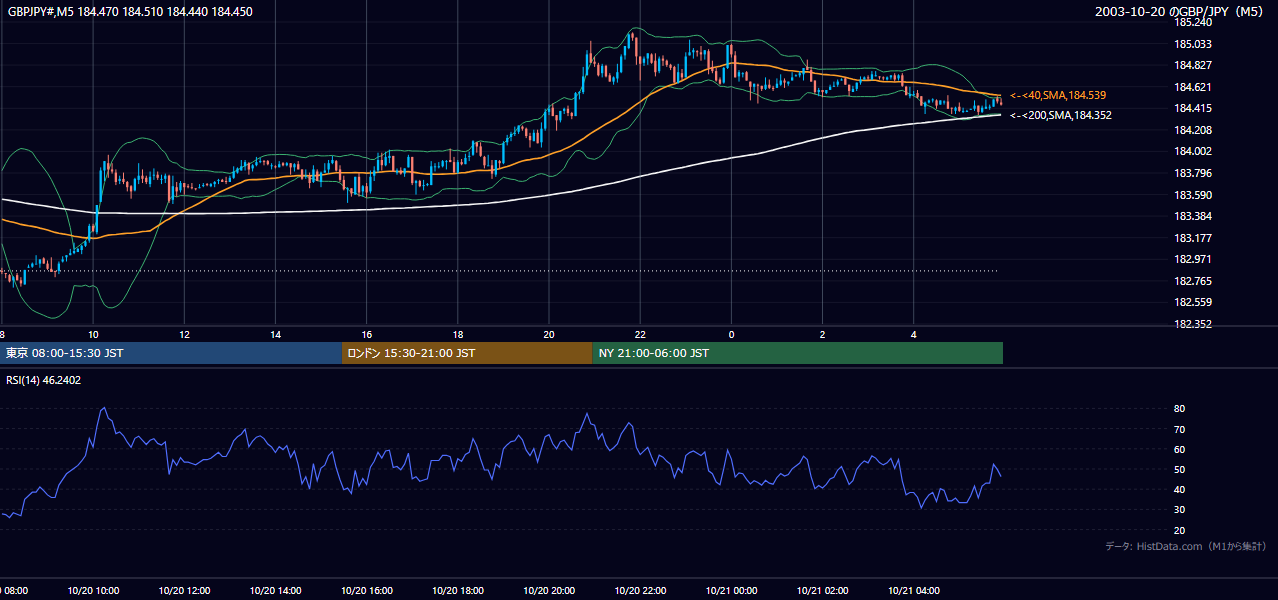Click the 10/21 02:00 time axis label
Screen dimensions: 1278x600
coord(822,591)
